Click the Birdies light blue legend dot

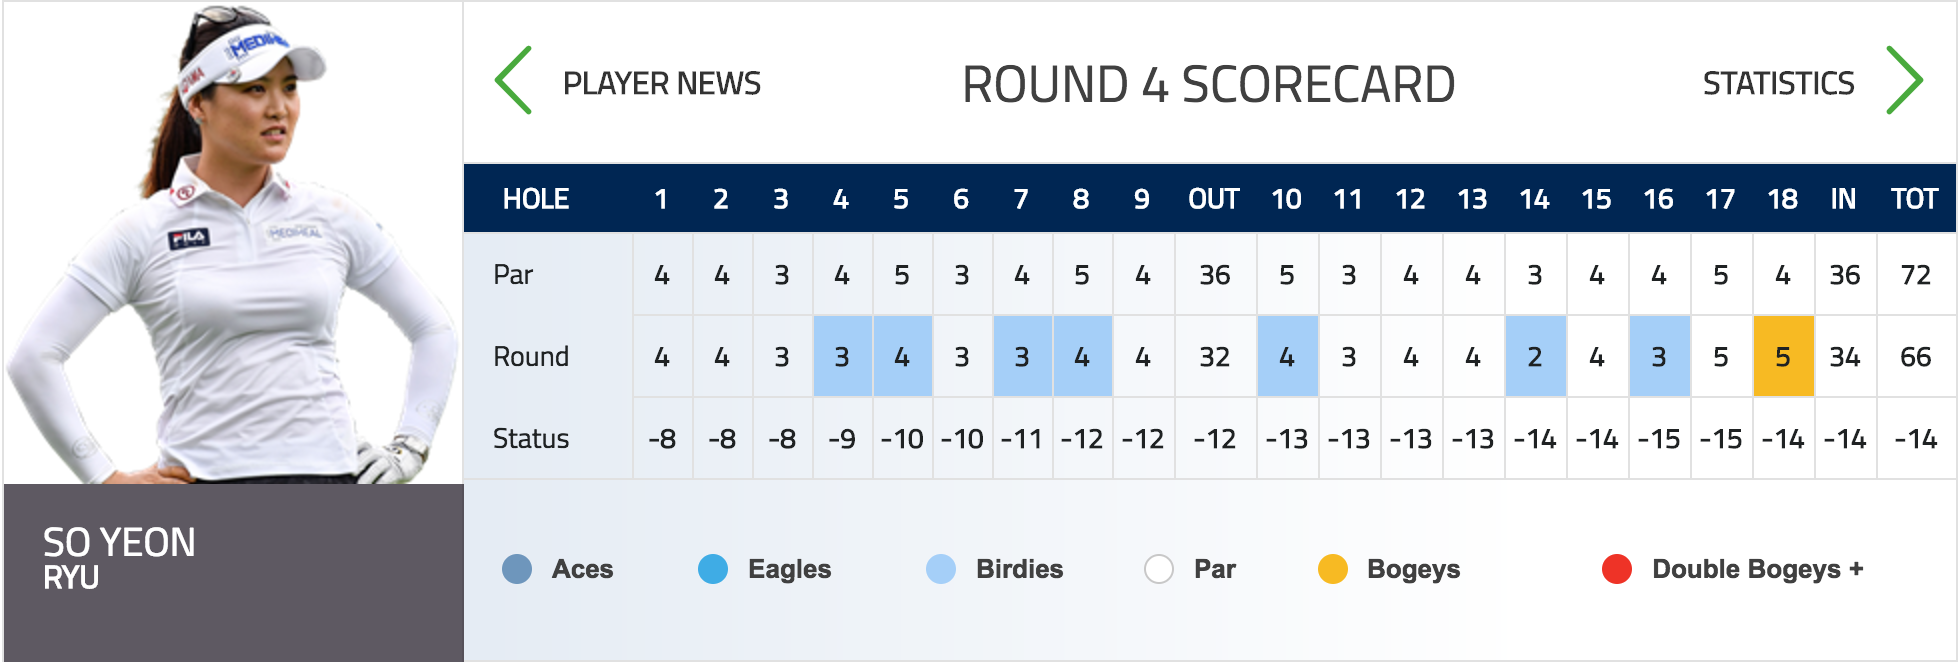coord(941,569)
